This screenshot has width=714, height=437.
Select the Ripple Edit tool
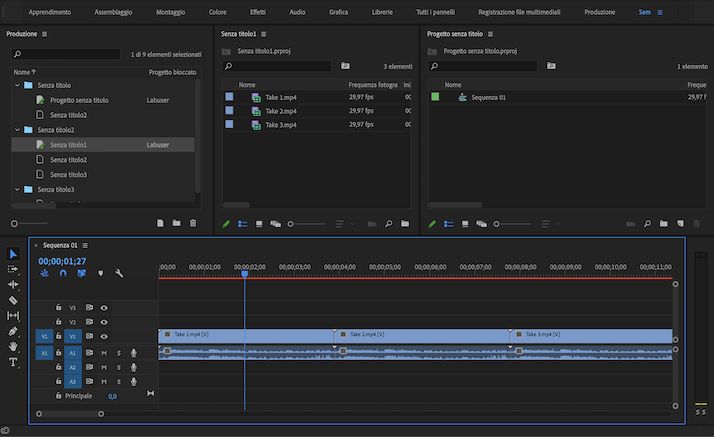coord(13,284)
